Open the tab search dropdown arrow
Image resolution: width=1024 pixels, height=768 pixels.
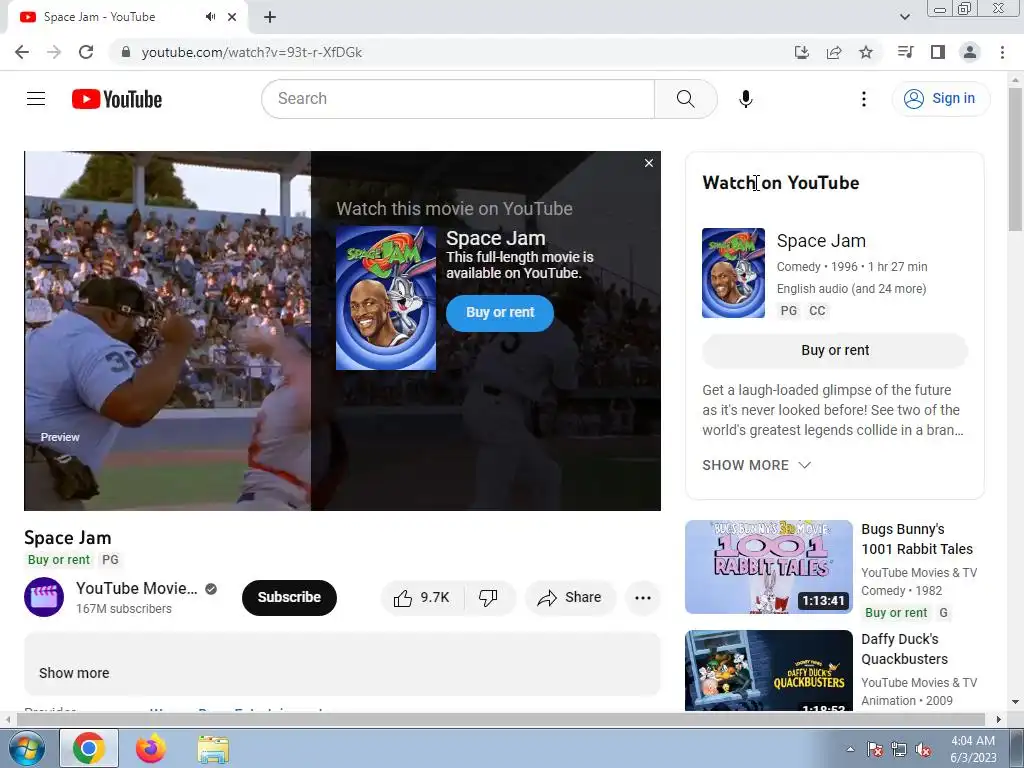[x=904, y=17]
